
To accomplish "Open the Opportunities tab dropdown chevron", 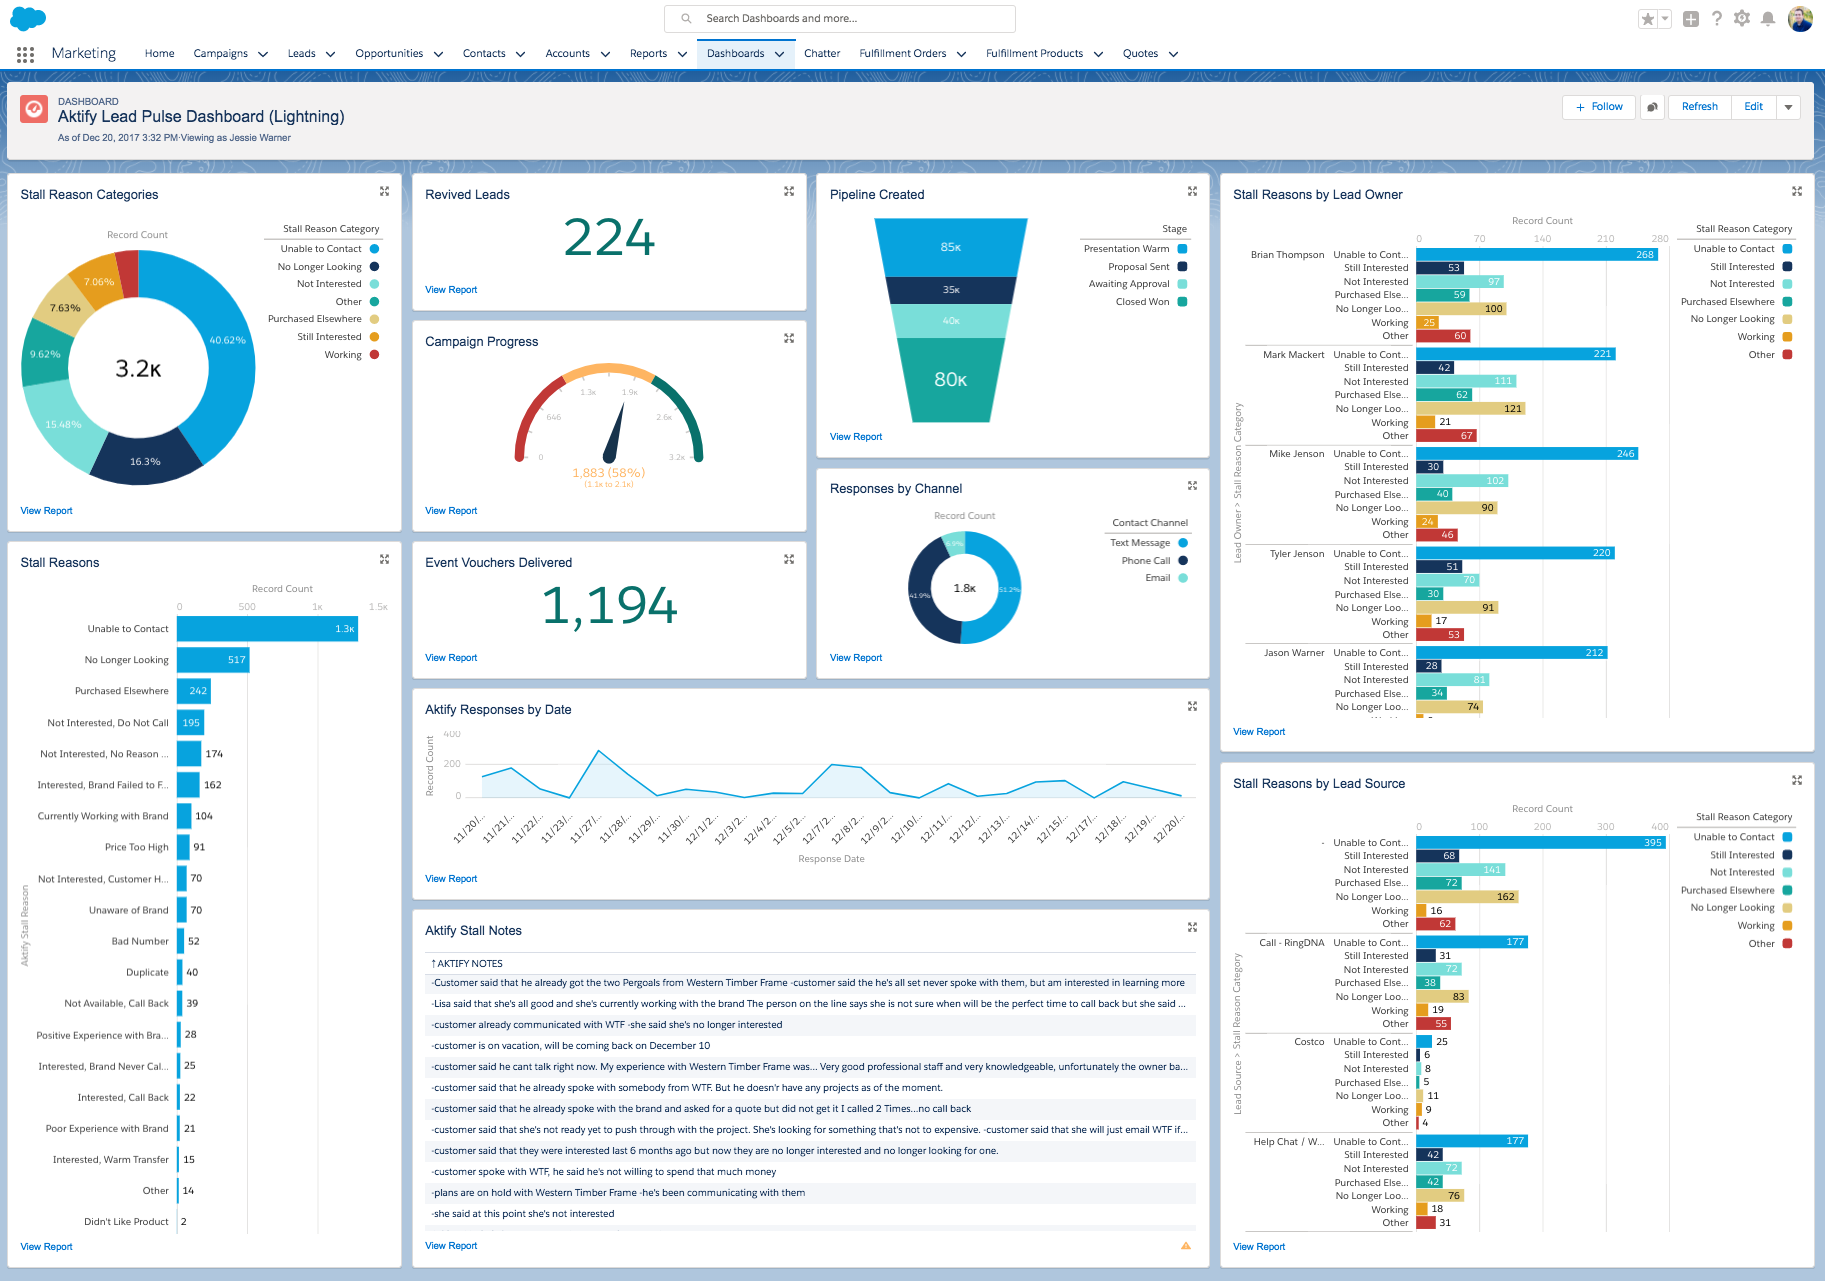I will tap(438, 54).
